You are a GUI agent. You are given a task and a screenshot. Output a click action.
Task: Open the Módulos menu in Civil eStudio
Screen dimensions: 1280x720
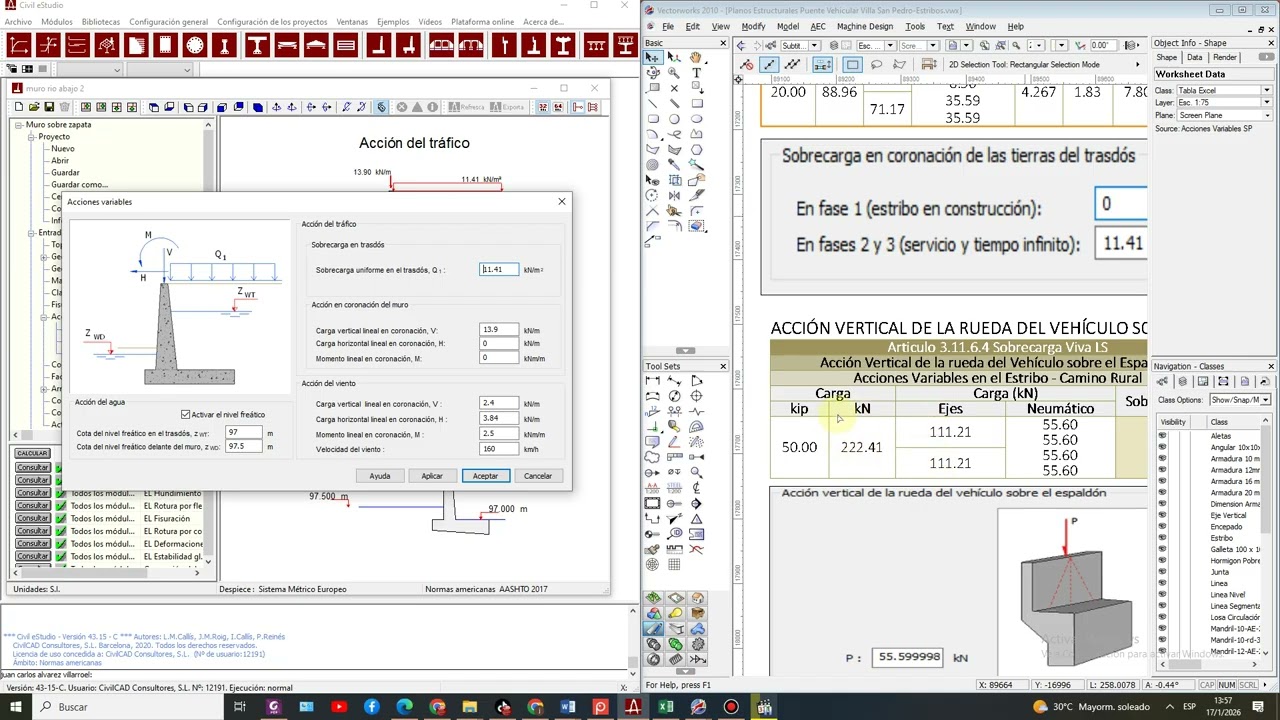57,22
